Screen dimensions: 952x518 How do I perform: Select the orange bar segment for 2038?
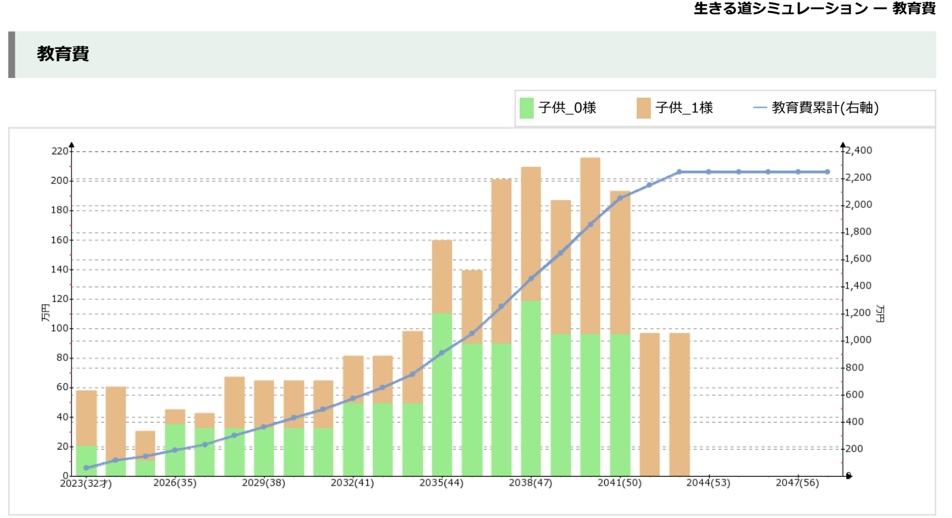pyautogui.click(x=531, y=233)
